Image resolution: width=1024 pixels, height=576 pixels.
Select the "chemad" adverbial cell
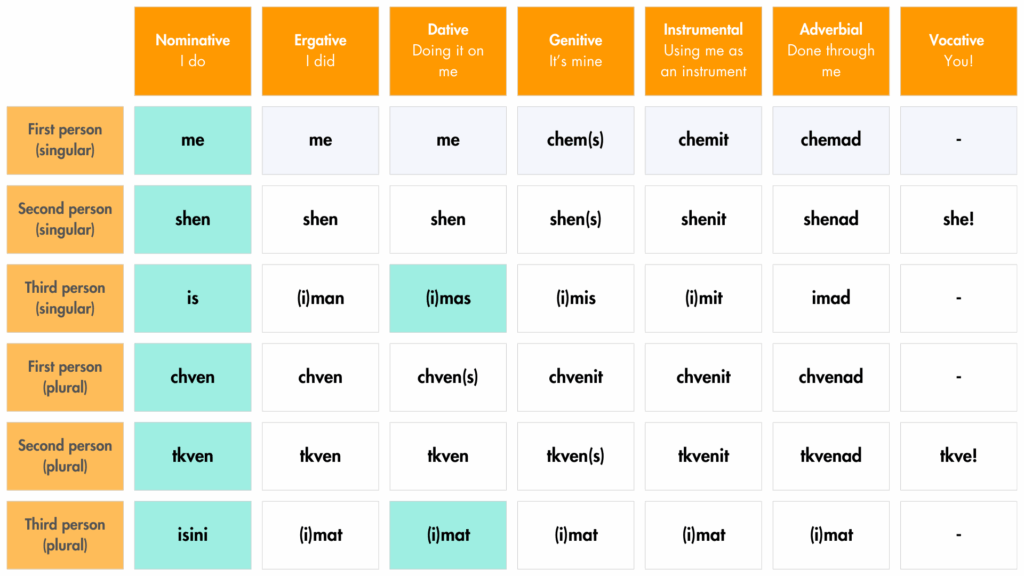click(831, 140)
